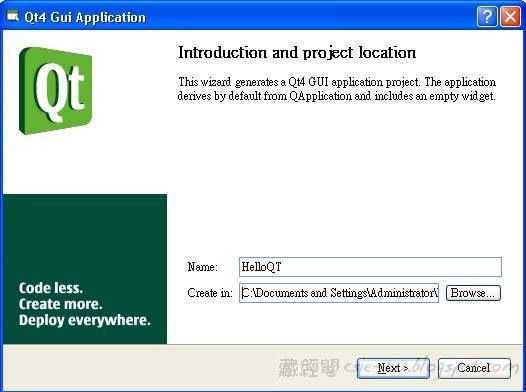Click the Create in path field
526x392 pixels.
click(339, 293)
